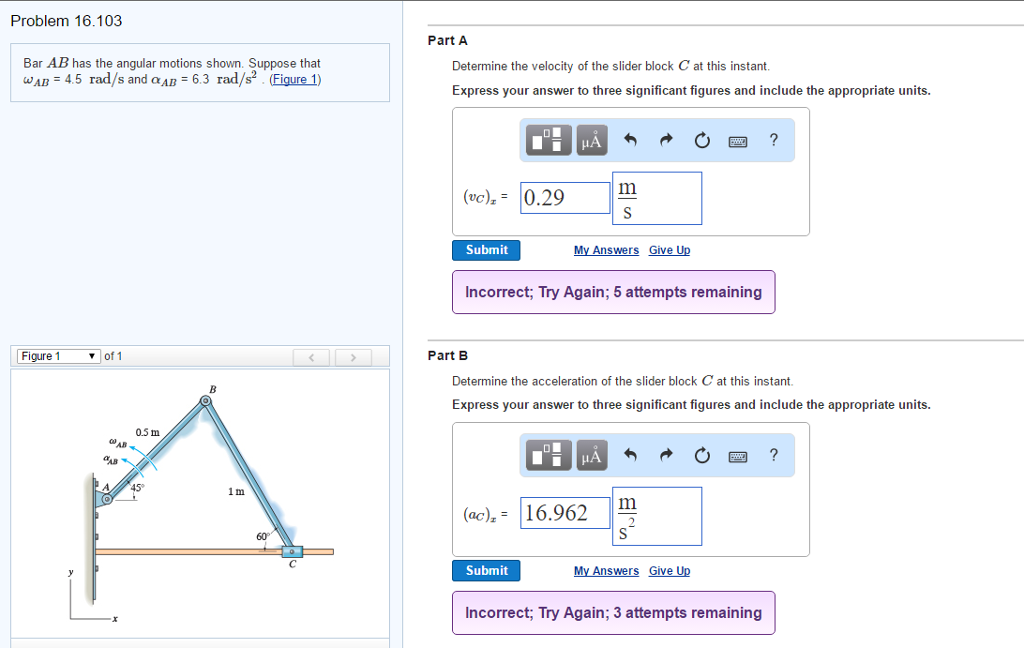Submit the Part A answer

[x=486, y=250]
